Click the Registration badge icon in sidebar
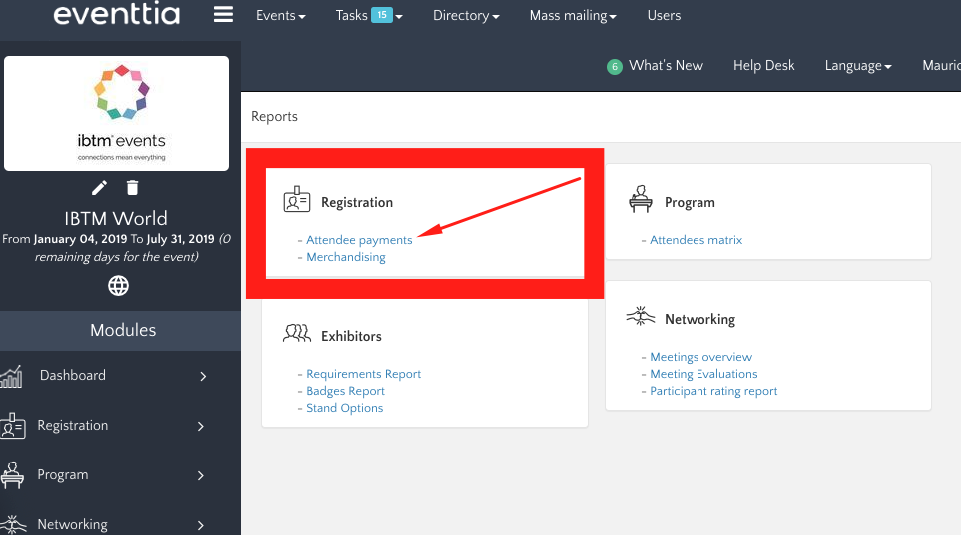Viewport: 961px width, 535px height. click(x=13, y=426)
